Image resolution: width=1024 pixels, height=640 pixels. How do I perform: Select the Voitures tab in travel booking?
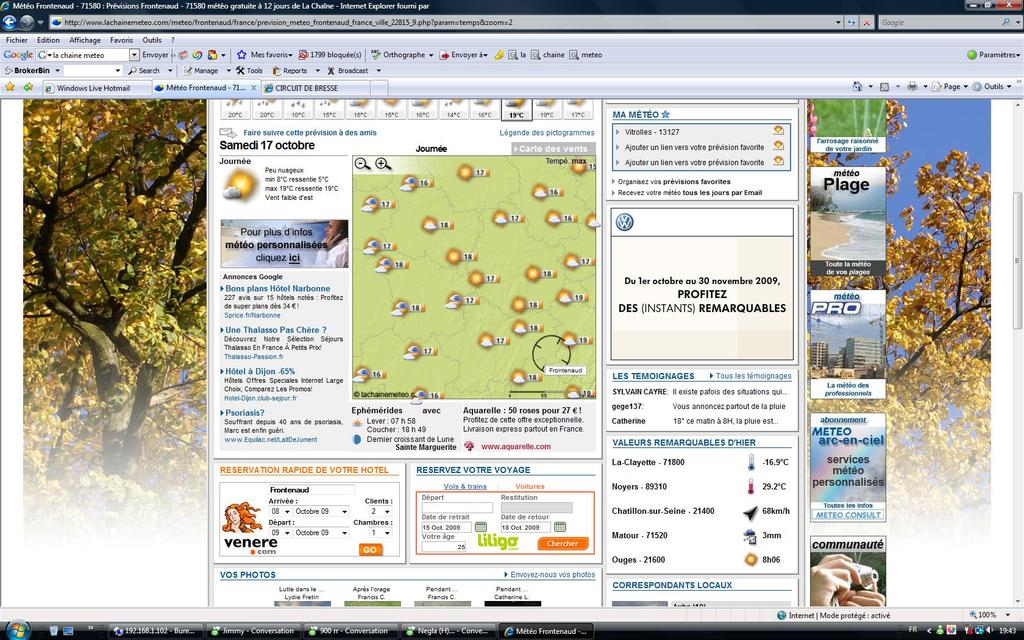(530, 486)
